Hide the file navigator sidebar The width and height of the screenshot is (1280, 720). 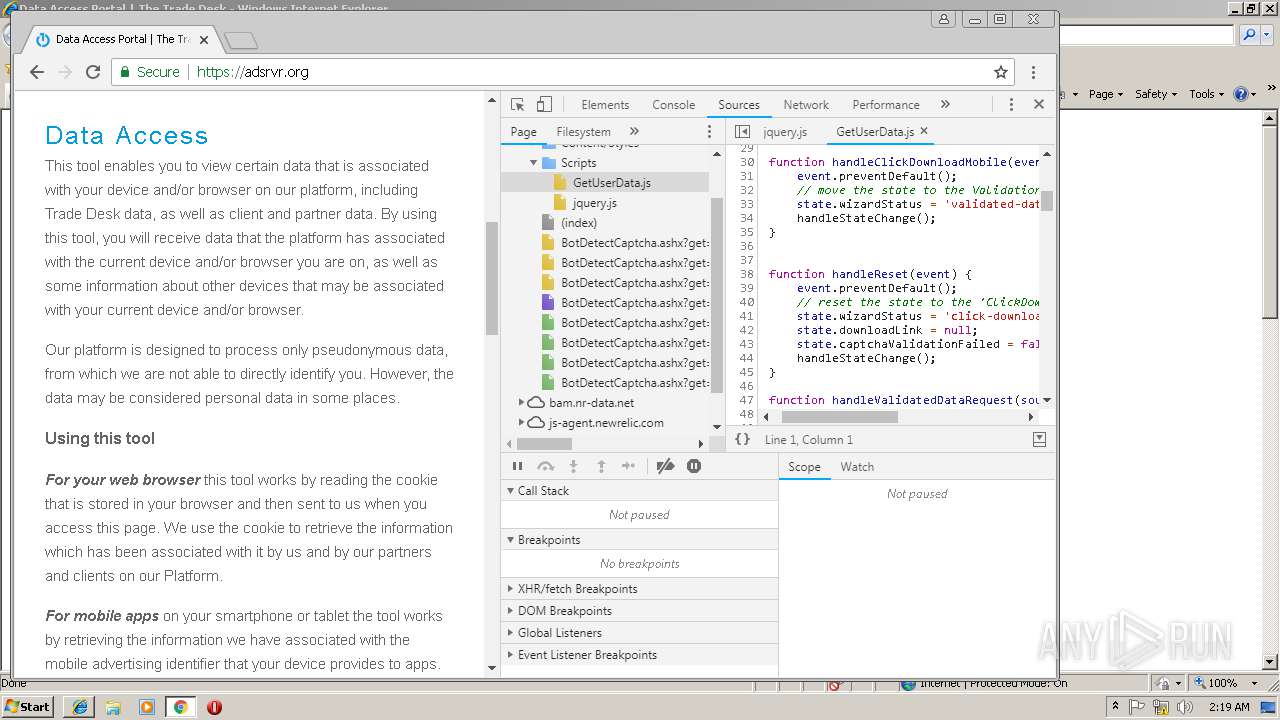(x=742, y=131)
